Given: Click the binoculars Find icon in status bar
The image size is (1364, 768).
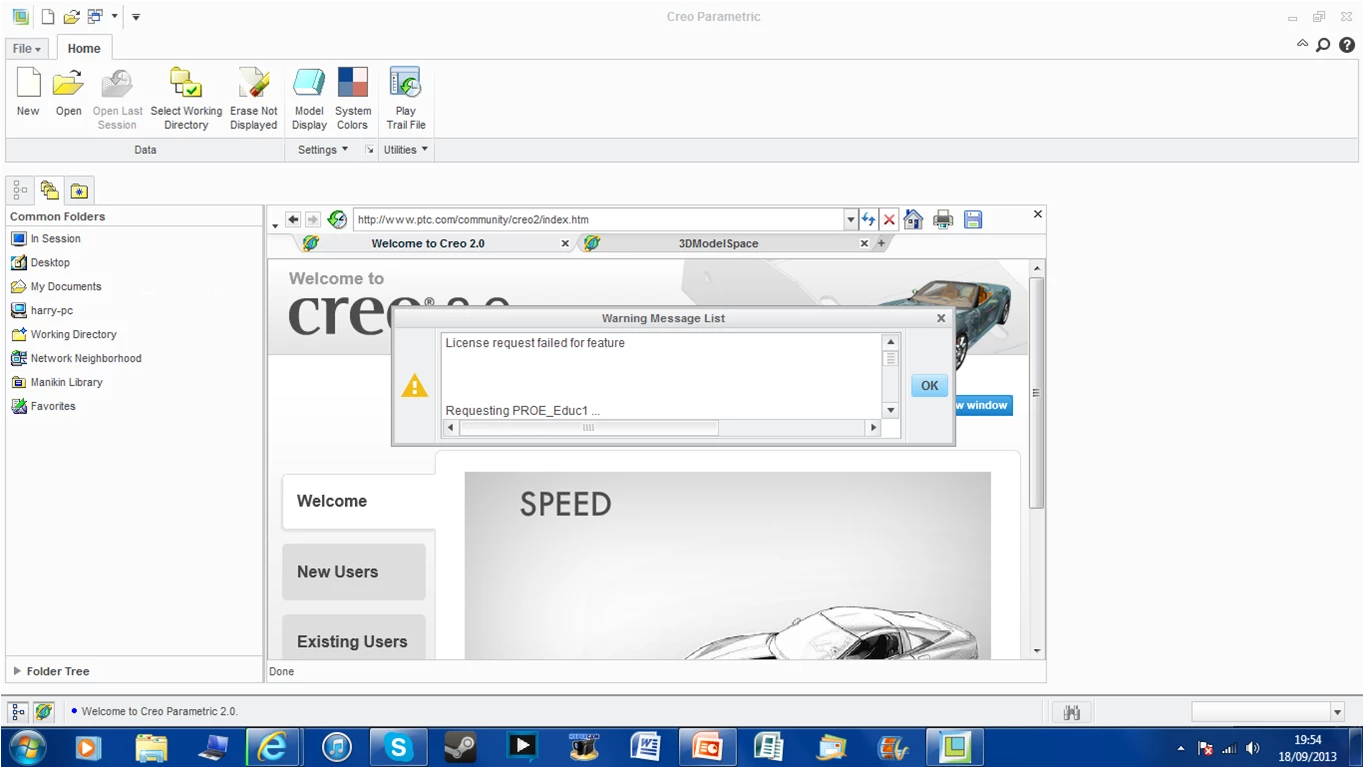Looking at the screenshot, I should [x=1072, y=712].
